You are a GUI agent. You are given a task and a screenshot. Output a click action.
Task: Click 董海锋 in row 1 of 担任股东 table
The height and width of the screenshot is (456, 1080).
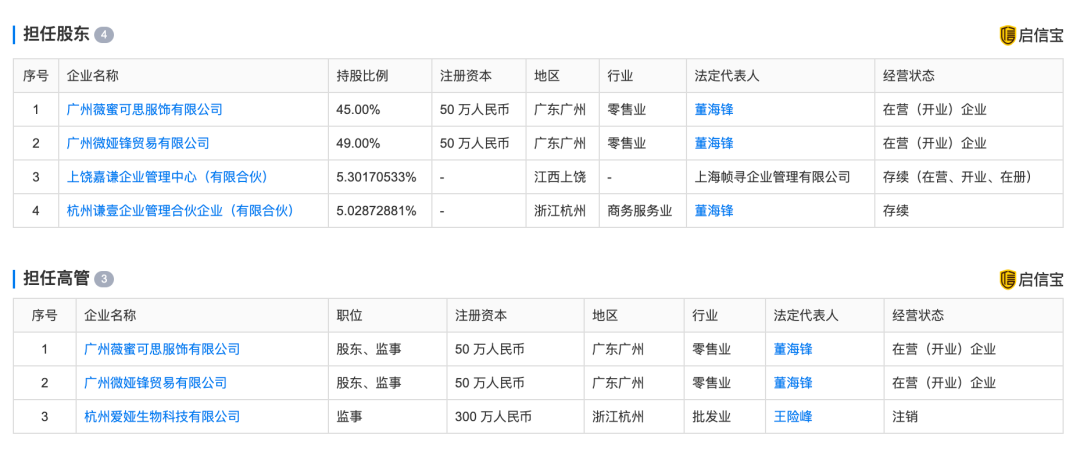coord(714,110)
